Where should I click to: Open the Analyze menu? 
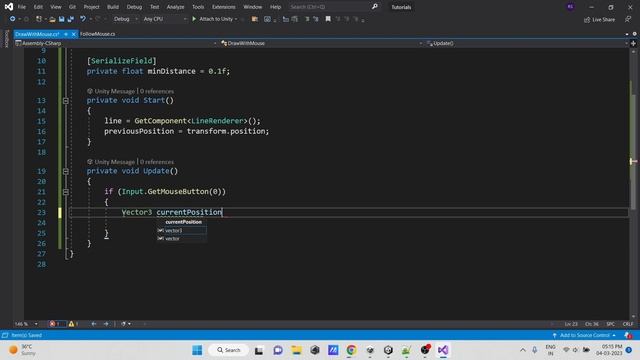click(x=176, y=7)
